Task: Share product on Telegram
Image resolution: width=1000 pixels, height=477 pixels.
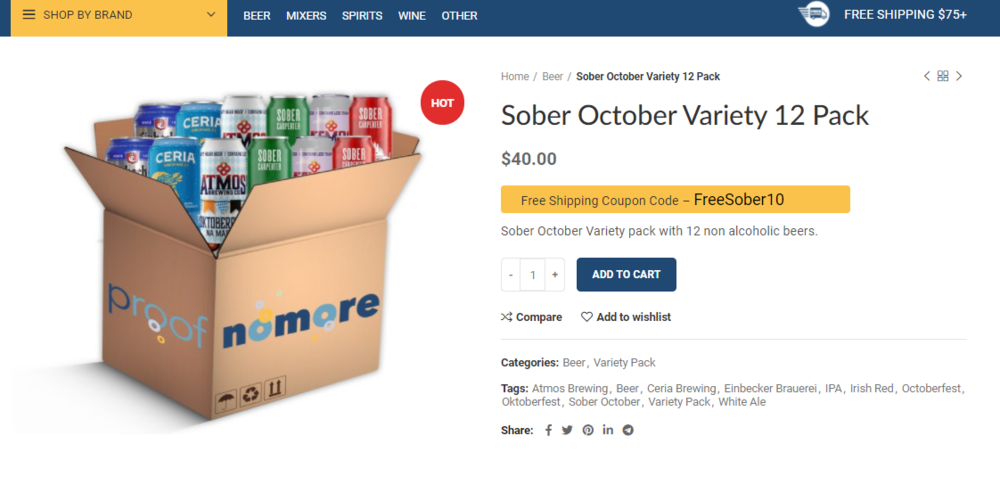Action: [x=628, y=430]
